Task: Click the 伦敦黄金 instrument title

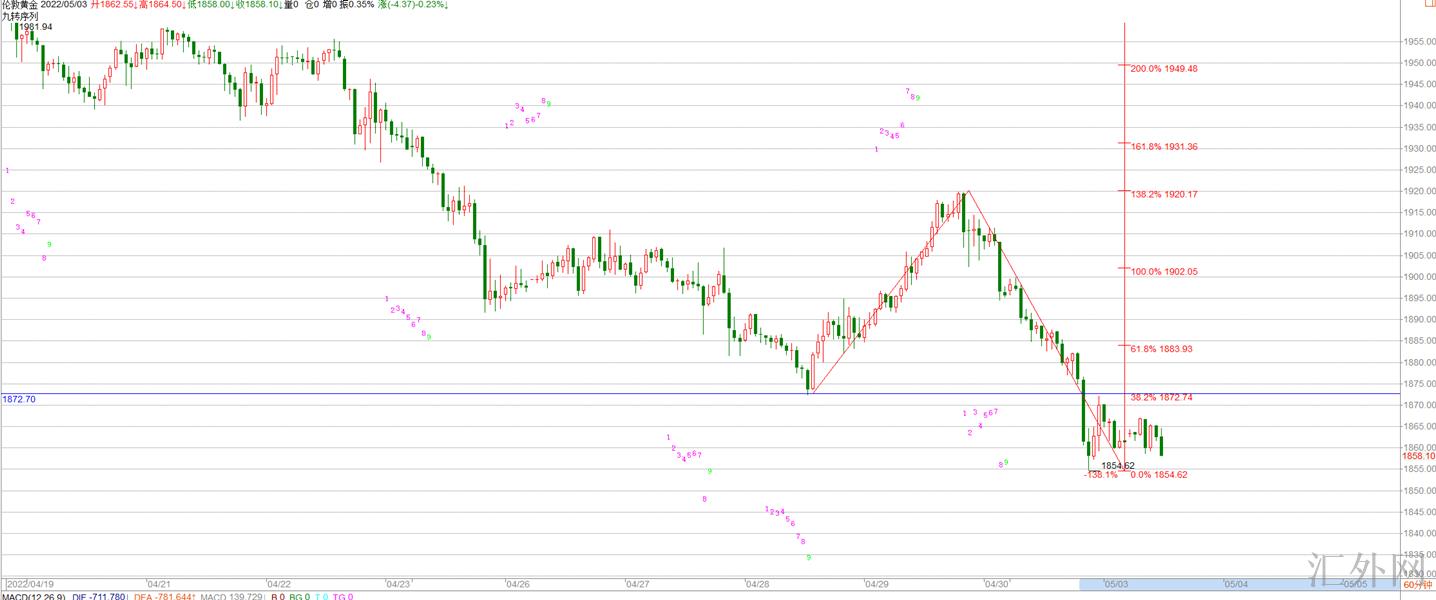Action: tap(19, 5)
